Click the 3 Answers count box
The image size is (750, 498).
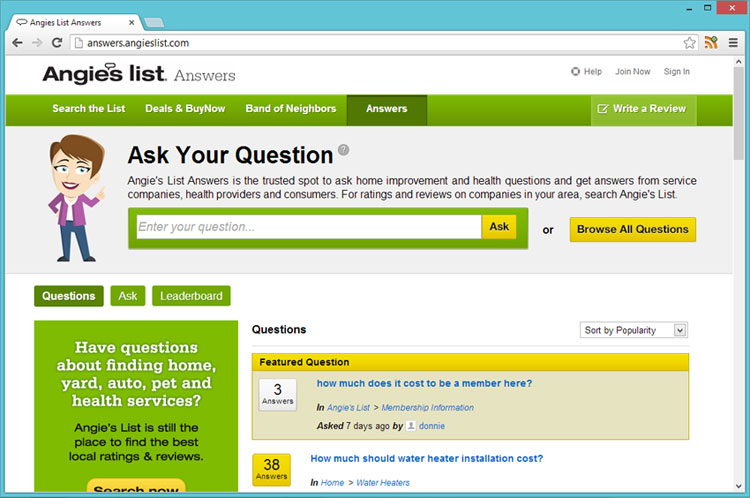[x=277, y=395]
